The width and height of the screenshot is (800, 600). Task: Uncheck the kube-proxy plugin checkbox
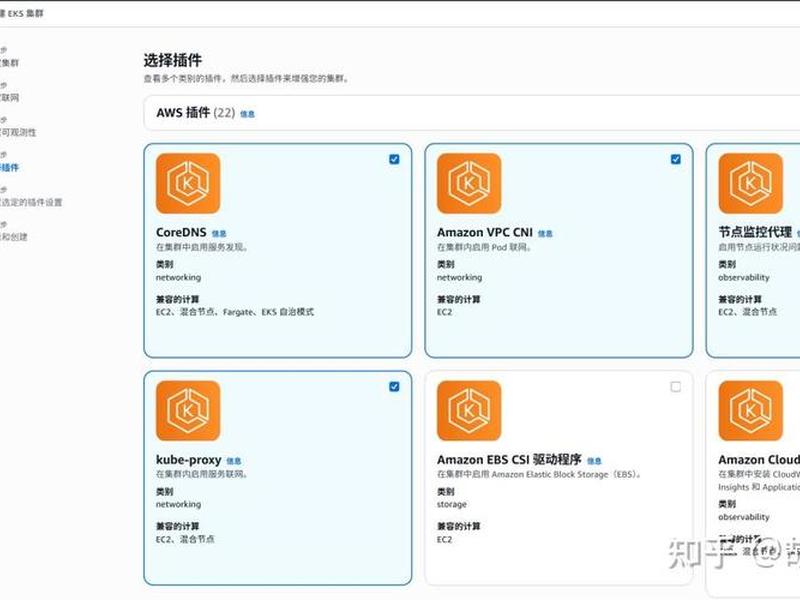(394, 386)
